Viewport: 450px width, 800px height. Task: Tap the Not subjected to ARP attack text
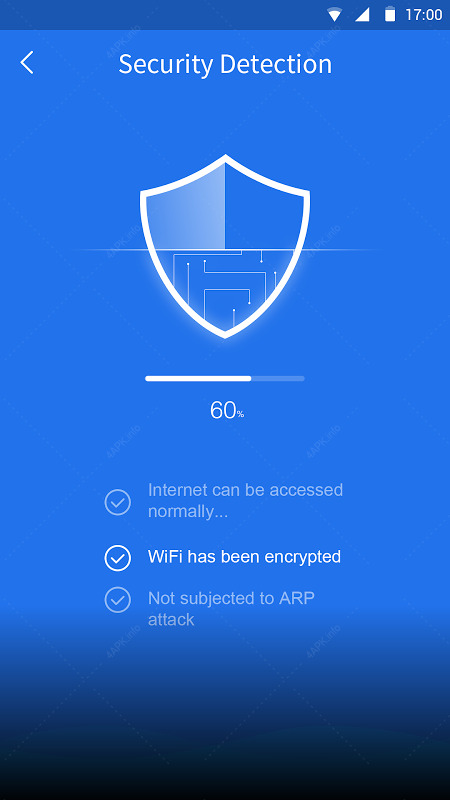point(231,609)
